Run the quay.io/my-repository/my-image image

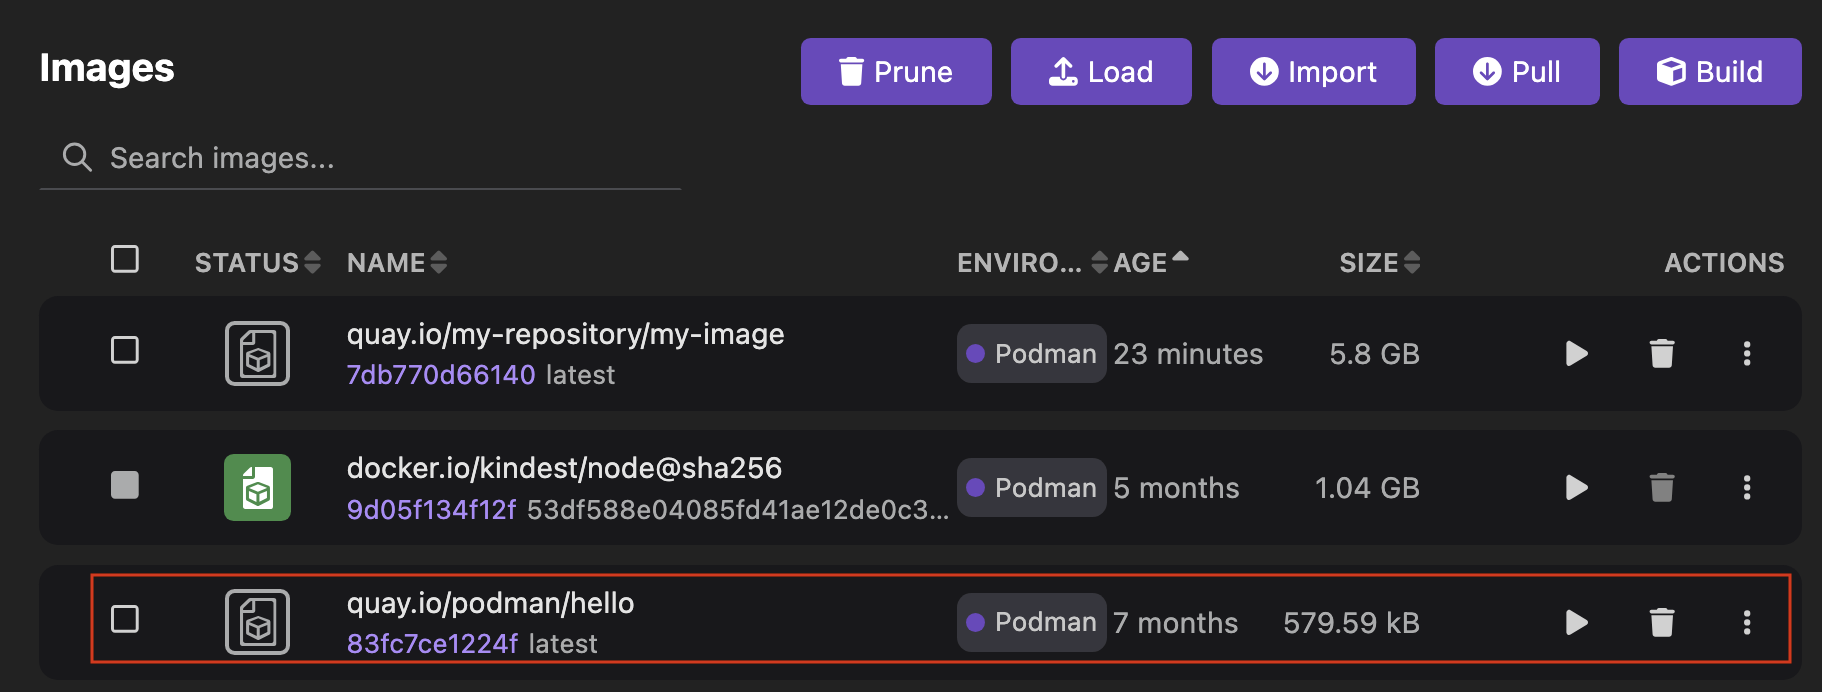tap(1575, 353)
